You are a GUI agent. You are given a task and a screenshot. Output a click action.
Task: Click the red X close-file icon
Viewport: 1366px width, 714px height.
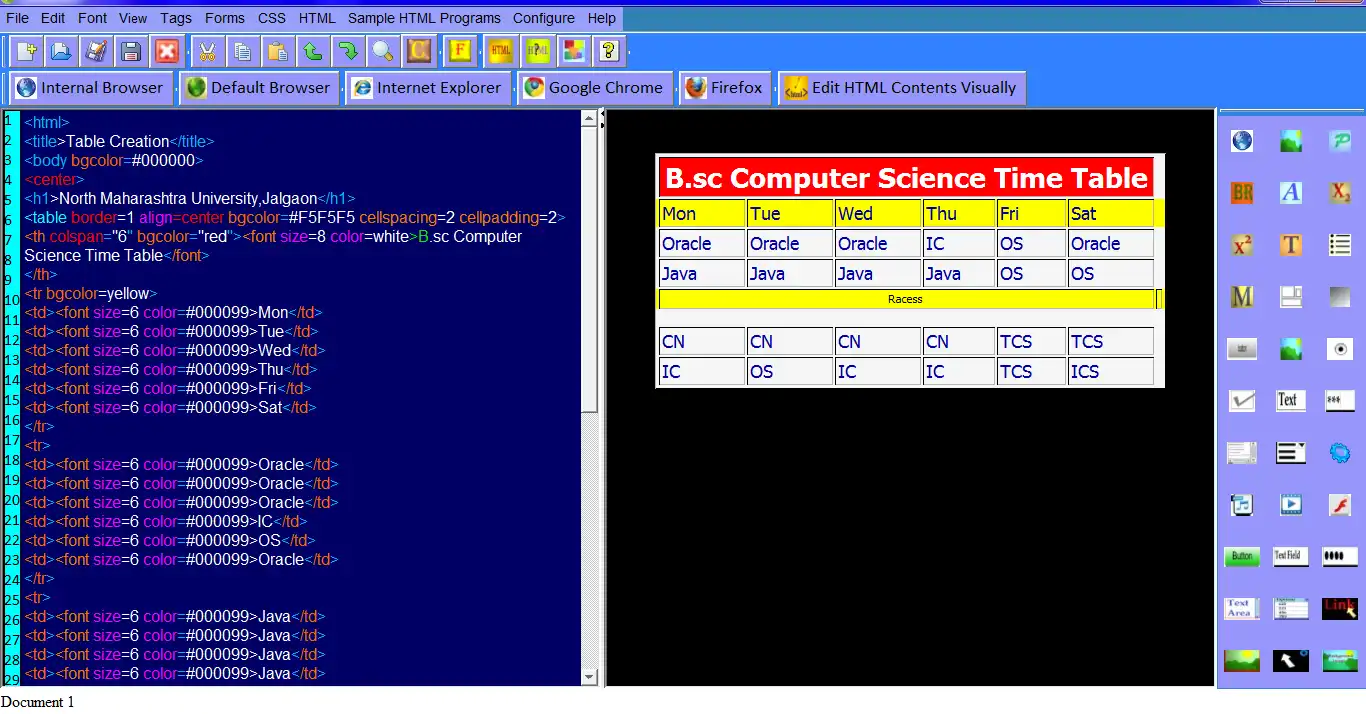[166, 51]
